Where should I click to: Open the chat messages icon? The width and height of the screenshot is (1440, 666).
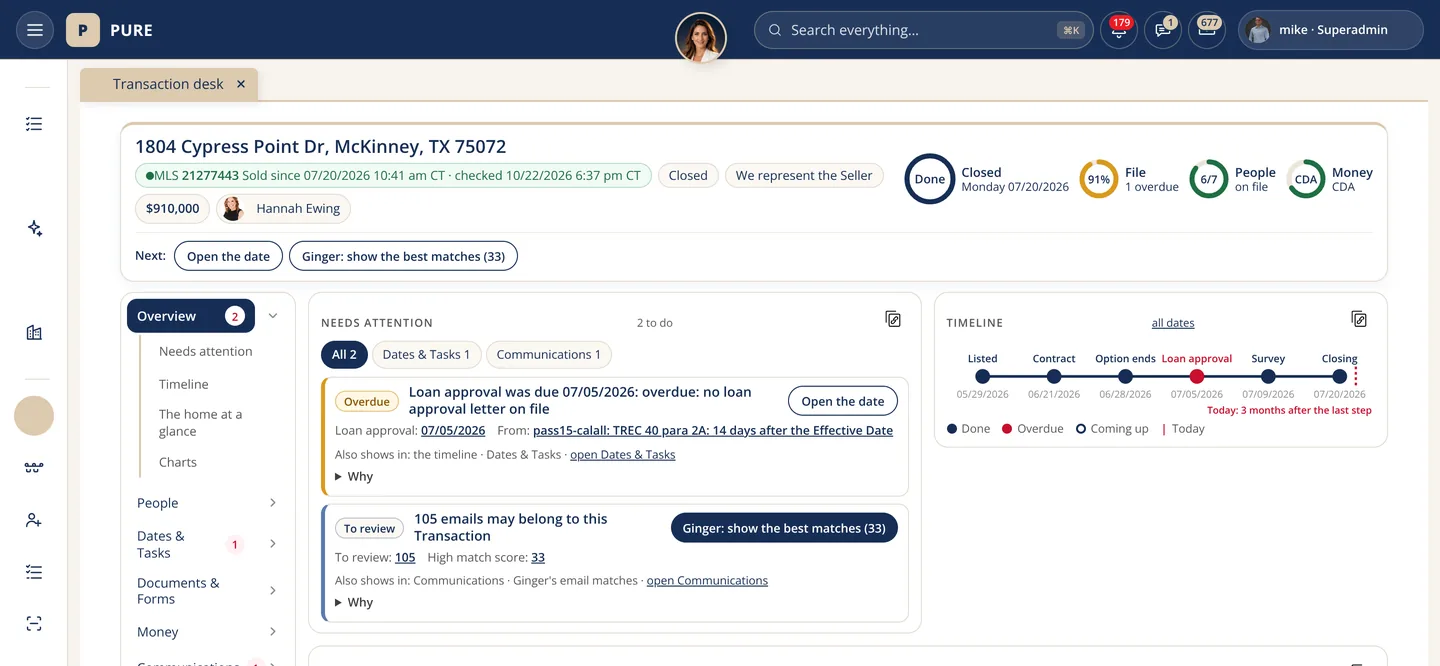[x=1163, y=30]
